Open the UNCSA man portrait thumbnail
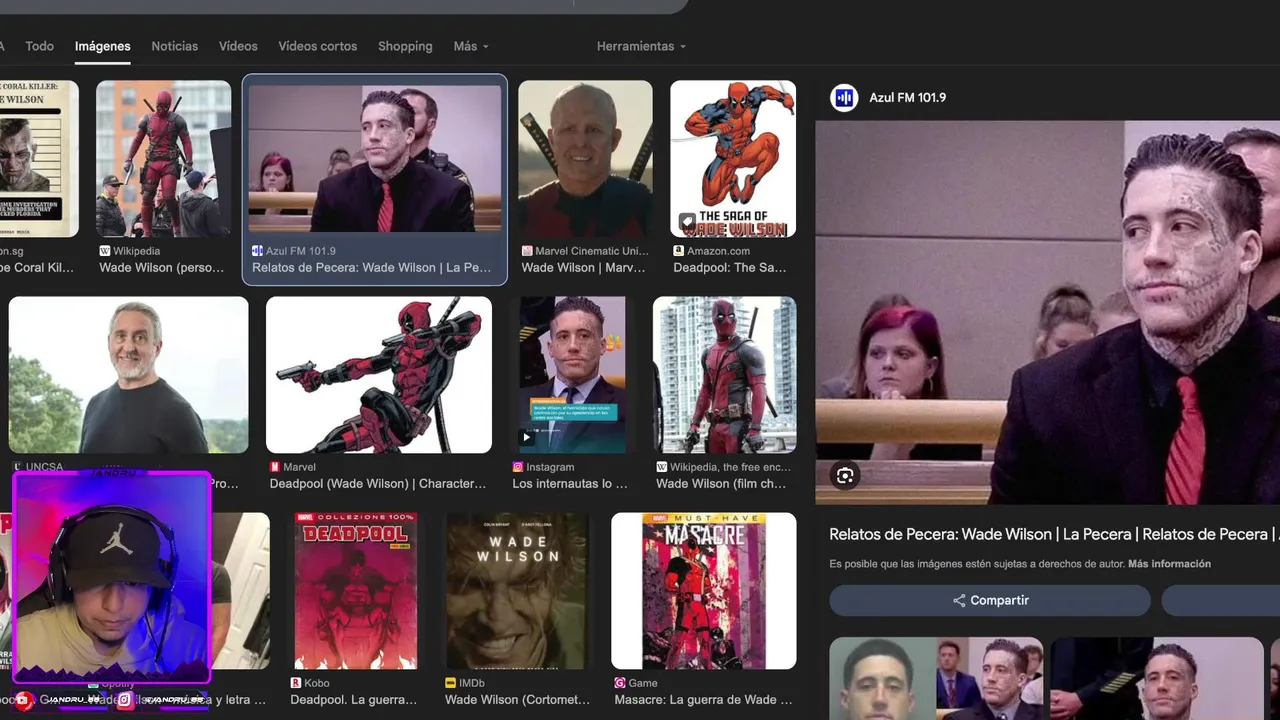This screenshot has height=720, width=1280. tap(128, 375)
